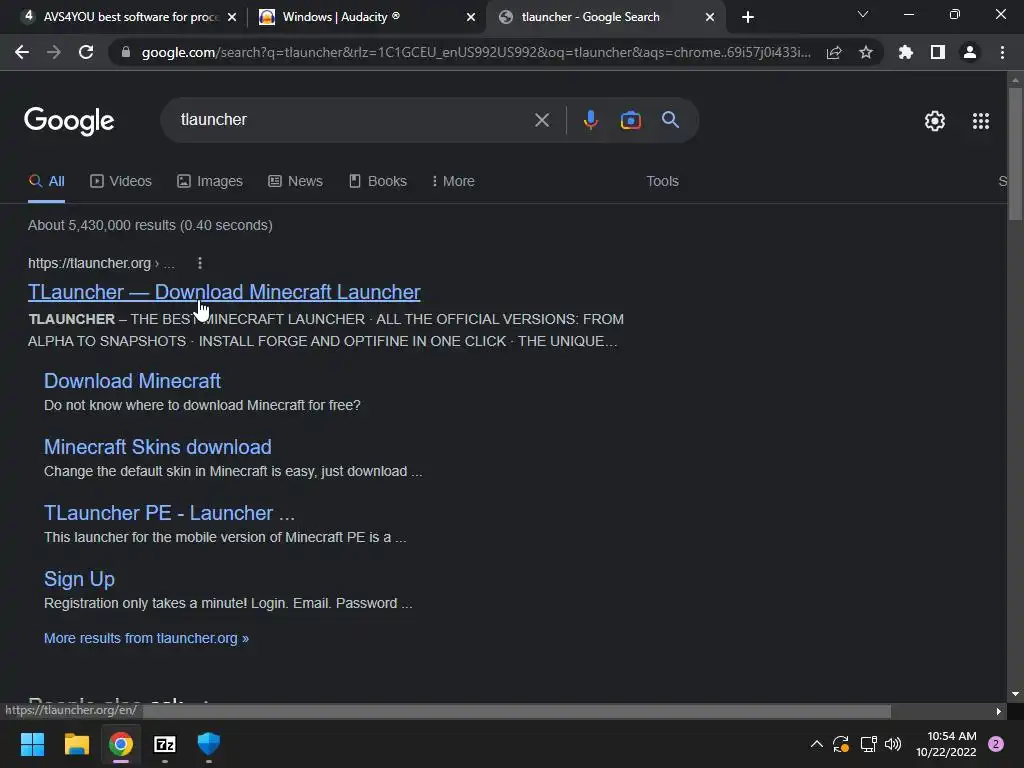This screenshot has width=1024, height=768.
Task: Open Chrome's three-dot menu
Action: (1002, 52)
